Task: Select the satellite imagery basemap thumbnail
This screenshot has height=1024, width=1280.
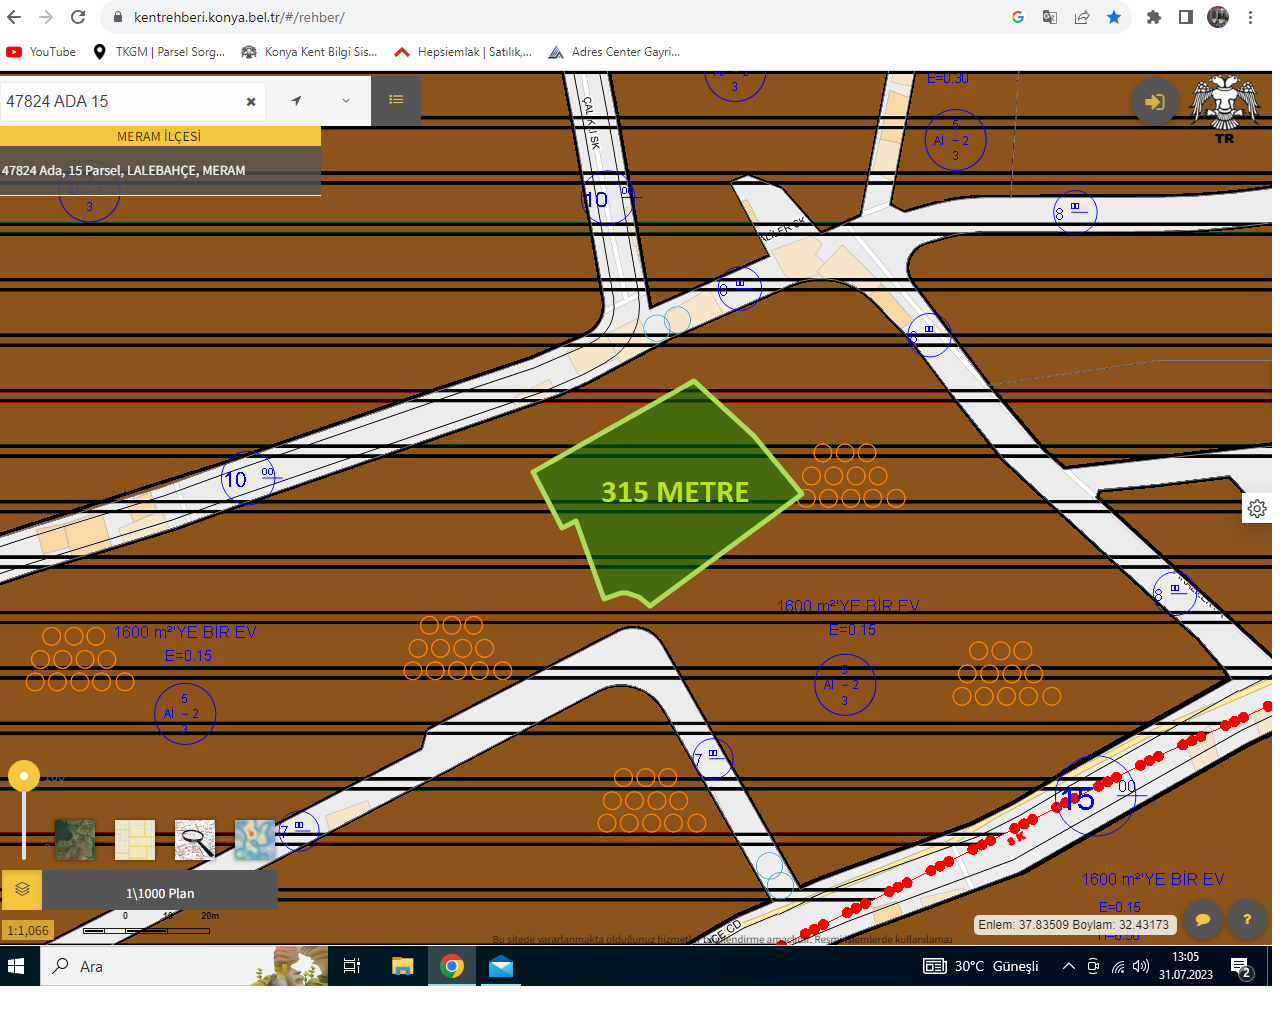Action: point(75,840)
